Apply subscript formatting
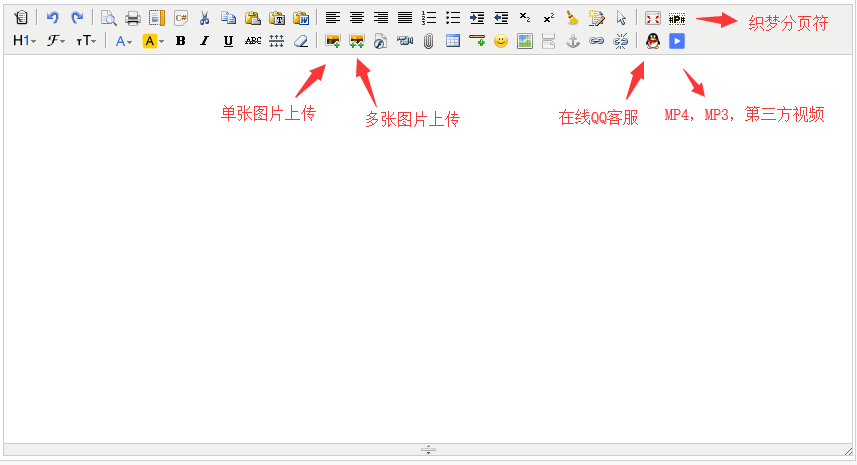Screen dimensions: 857x465 click(525, 18)
